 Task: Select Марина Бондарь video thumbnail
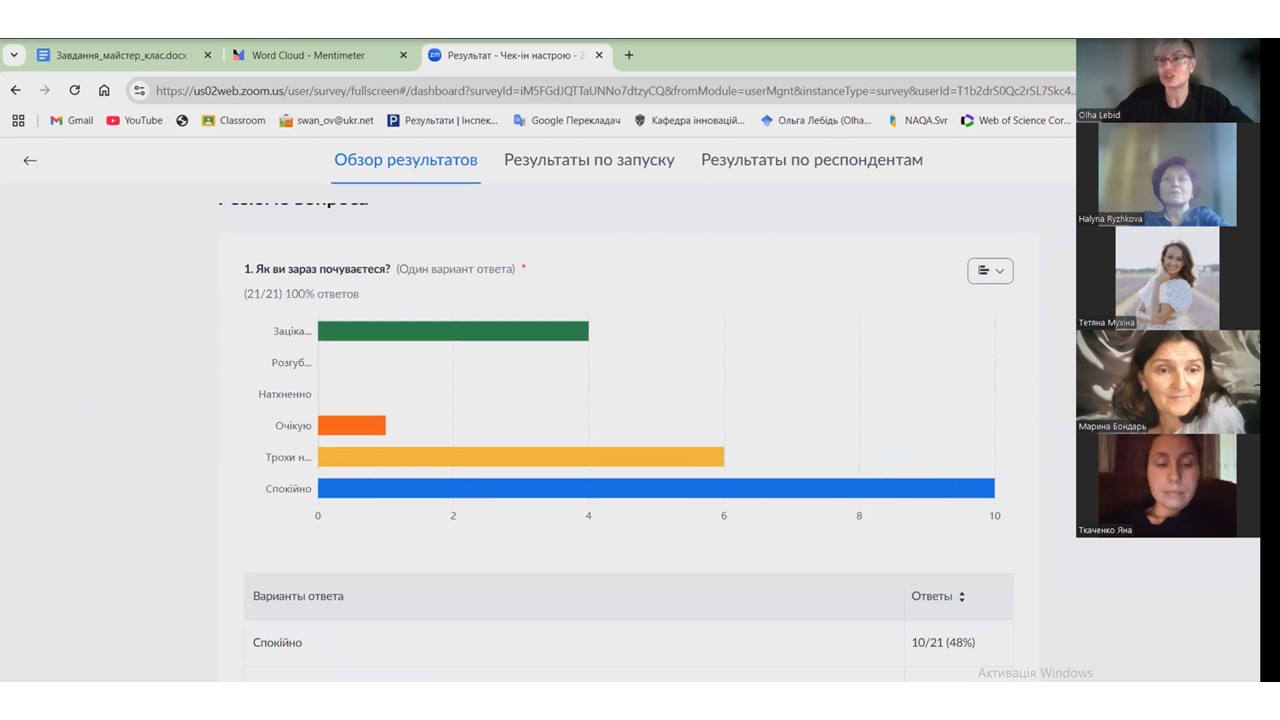click(x=1168, y=382)
